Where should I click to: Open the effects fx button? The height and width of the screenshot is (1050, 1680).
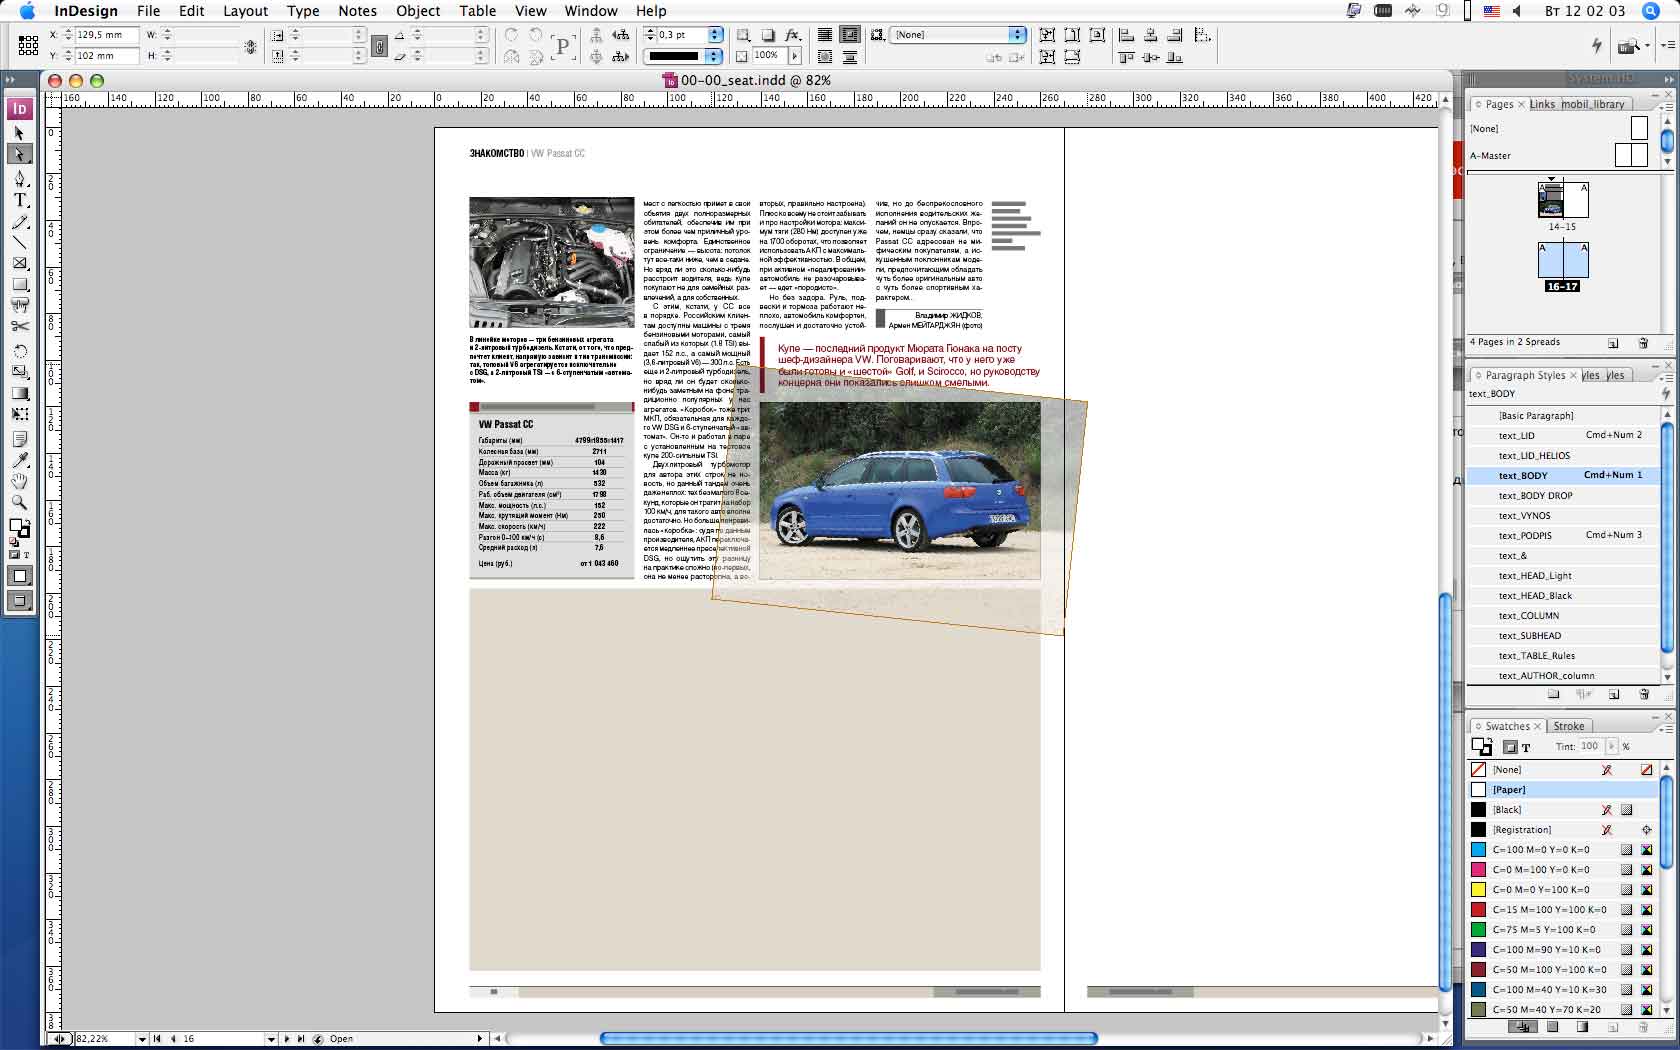point(792,34)
